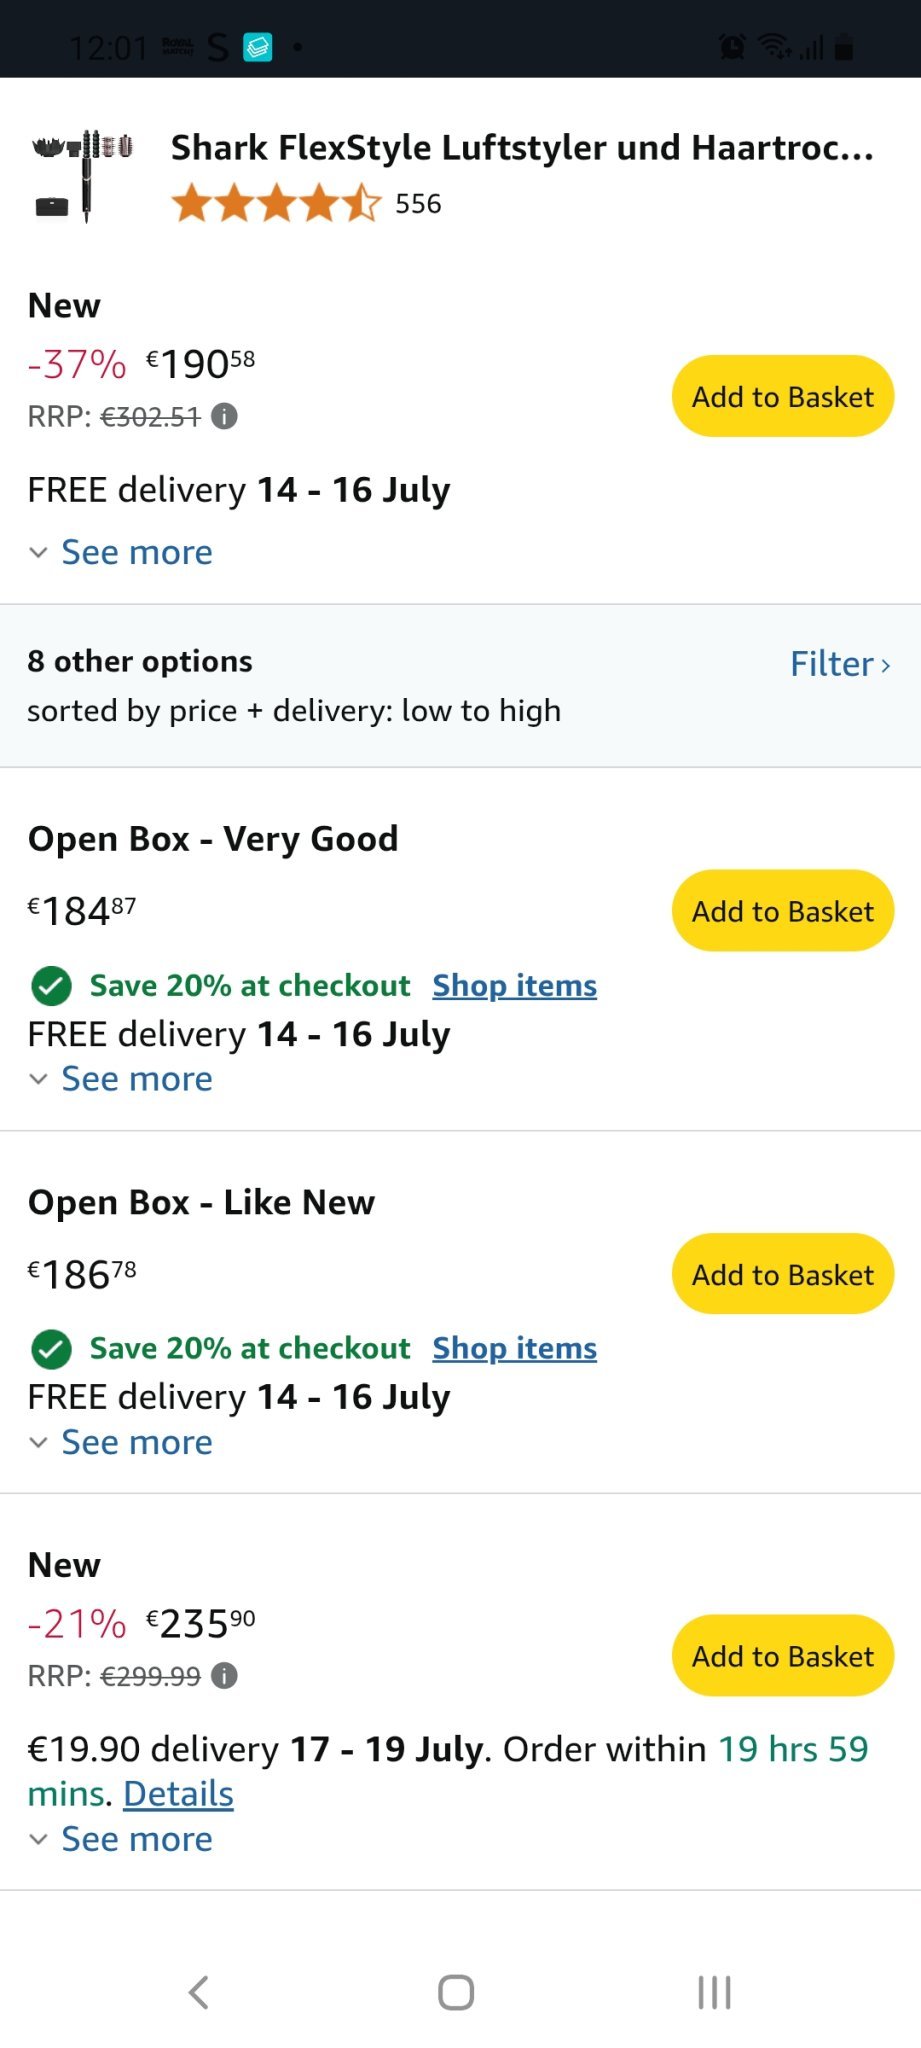Open the star rating reviews

[276, 203]
